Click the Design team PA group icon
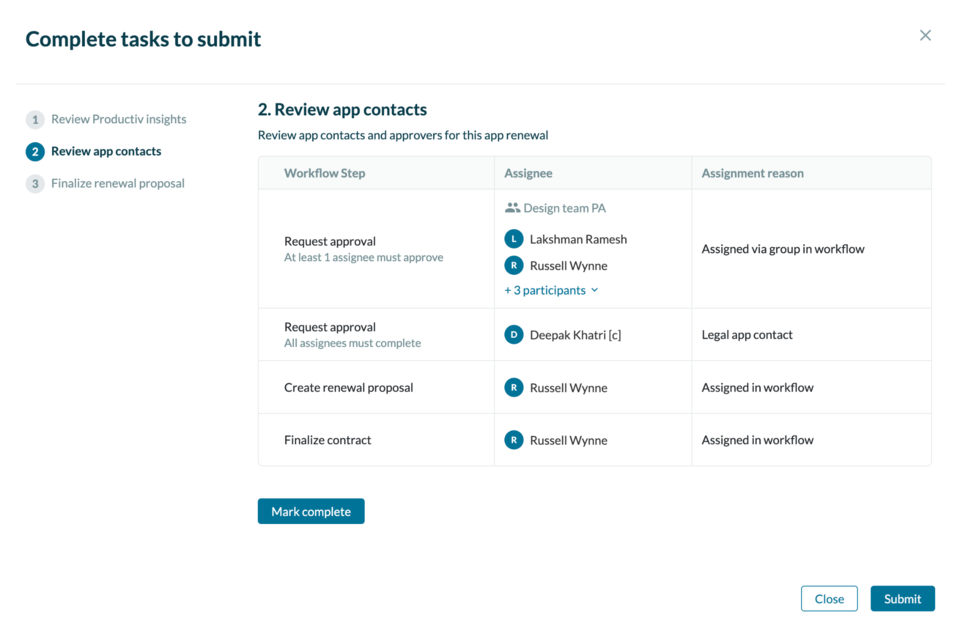Screen dimensions: 960x630 tap(513, 208)
